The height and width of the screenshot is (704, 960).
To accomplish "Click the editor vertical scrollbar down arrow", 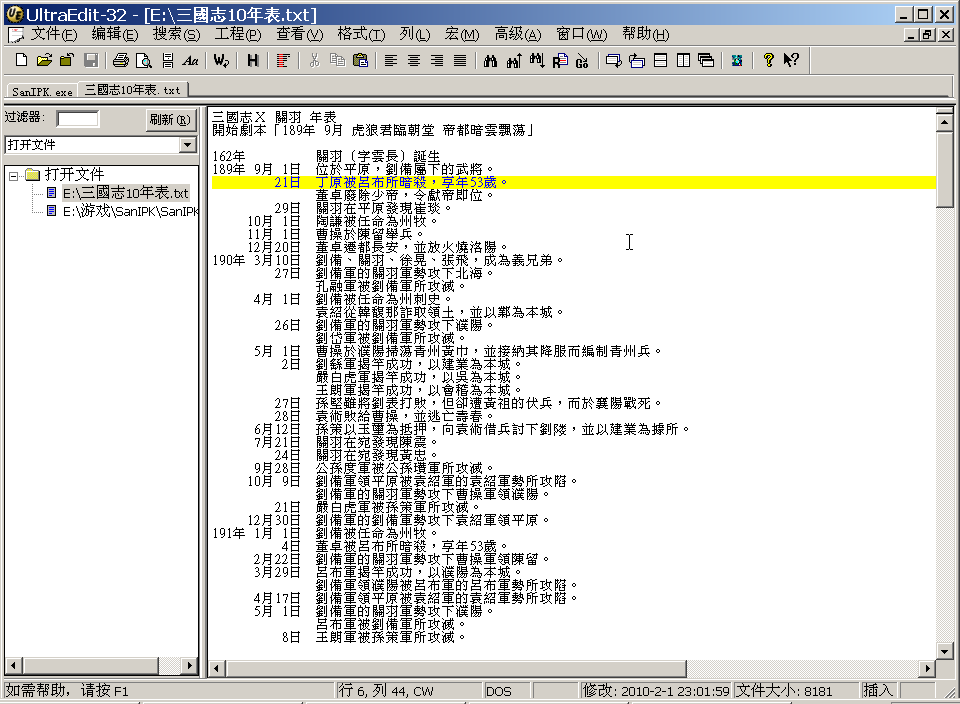I will tap(944, 651).
